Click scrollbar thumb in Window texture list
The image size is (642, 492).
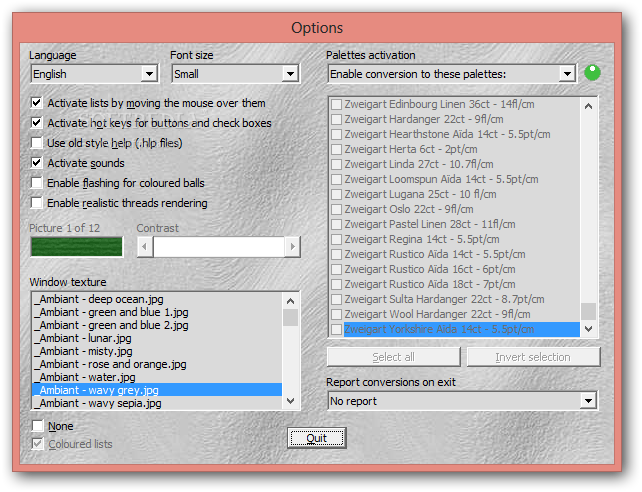pos(291,318)
